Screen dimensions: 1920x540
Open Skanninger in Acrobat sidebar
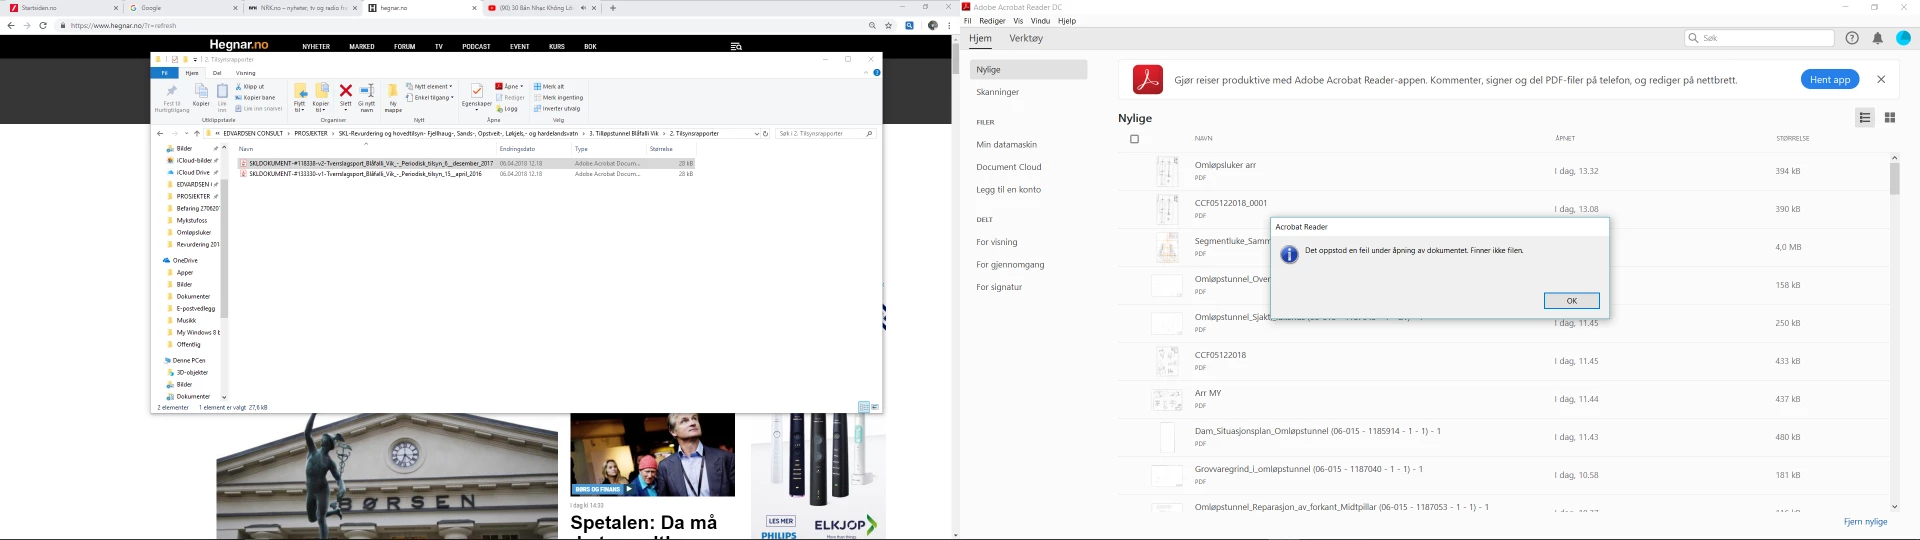click(998, 92)
